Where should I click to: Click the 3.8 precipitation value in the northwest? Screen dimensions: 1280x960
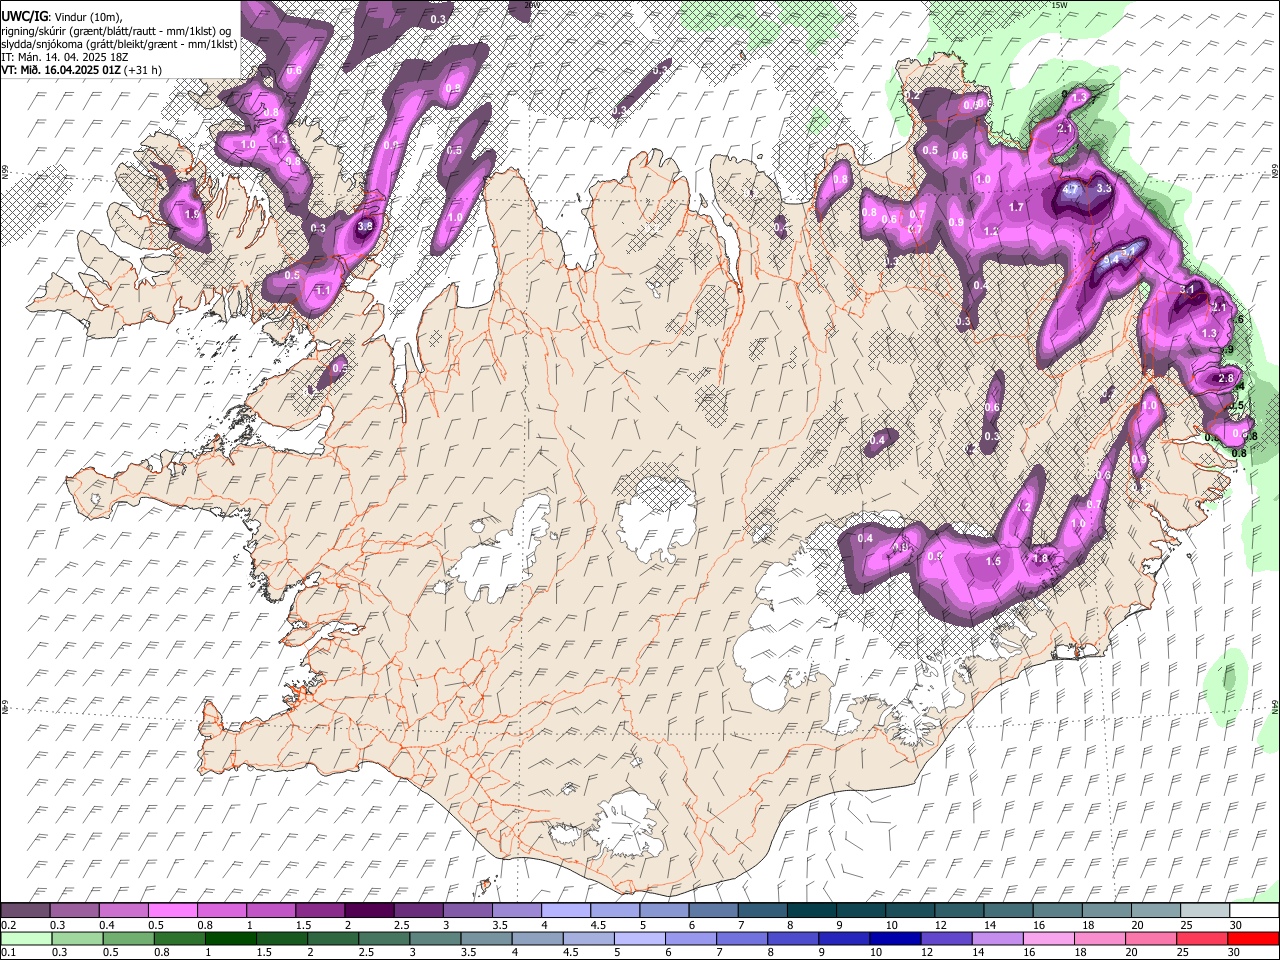[365, 226]
